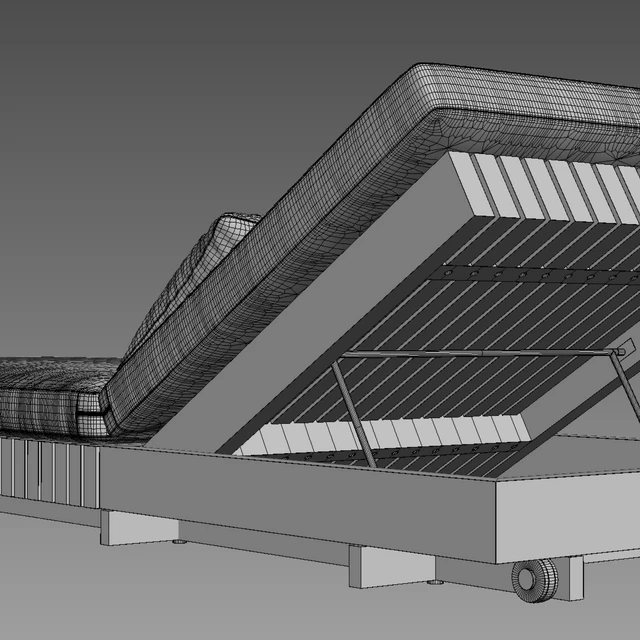Select the caster wheel under the bed frame
The height and width of the screenshot is (640, 640).
coord(535,580)
